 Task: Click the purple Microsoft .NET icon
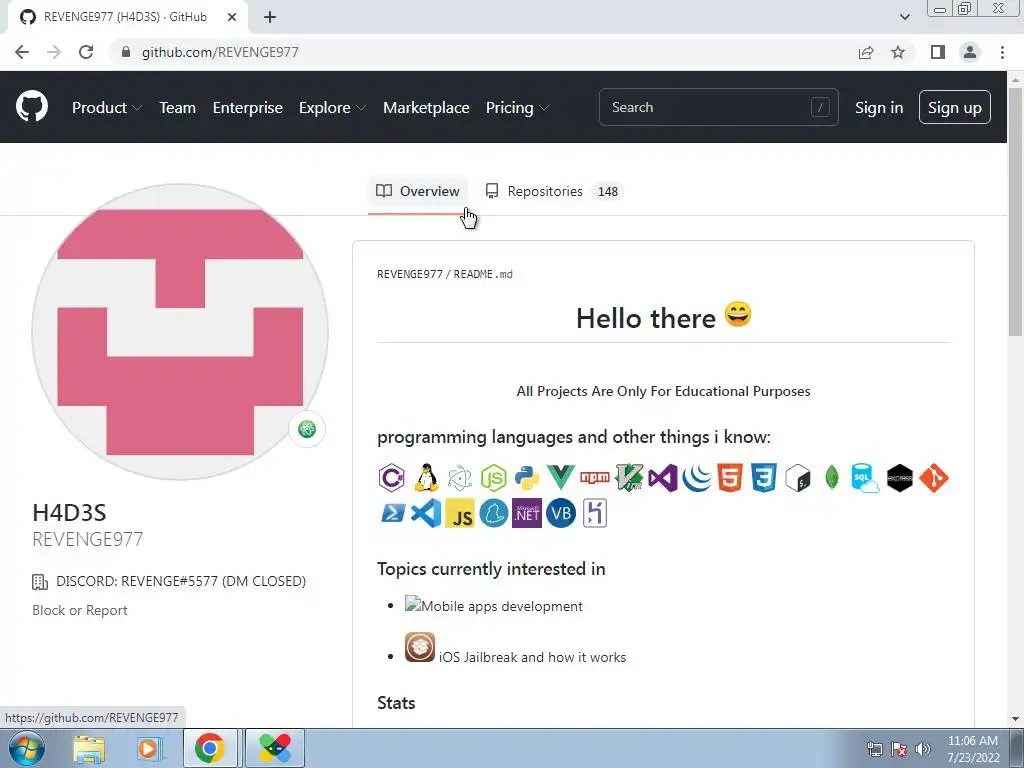tap(527, 513)
